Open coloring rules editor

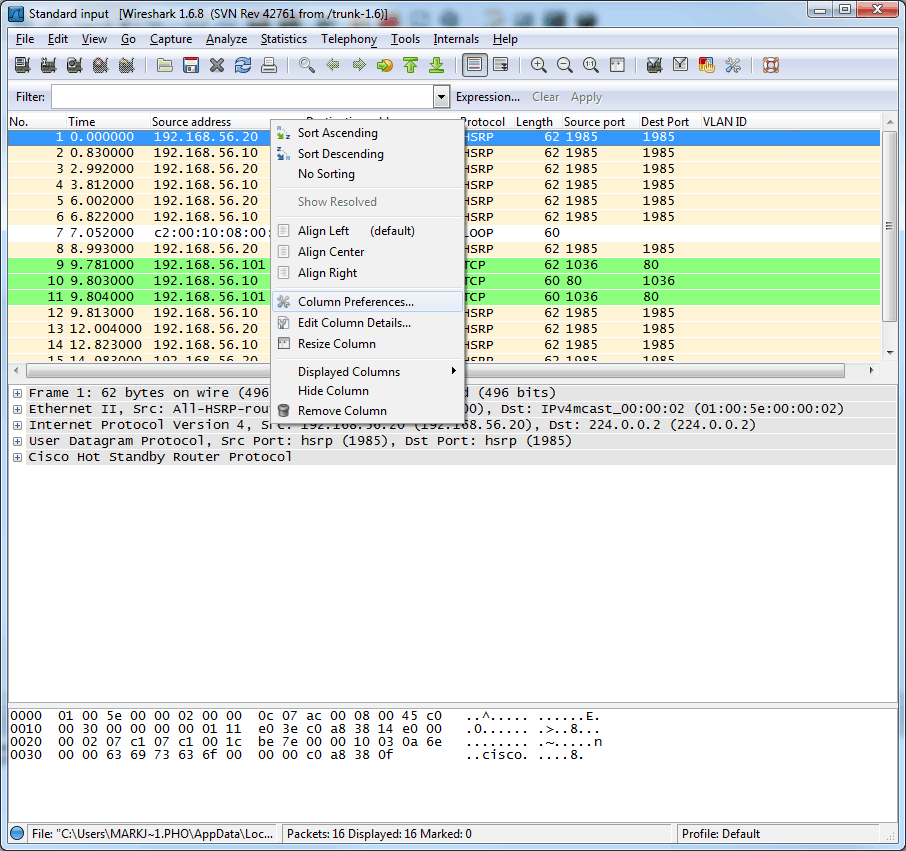click(x=707, y=65)
